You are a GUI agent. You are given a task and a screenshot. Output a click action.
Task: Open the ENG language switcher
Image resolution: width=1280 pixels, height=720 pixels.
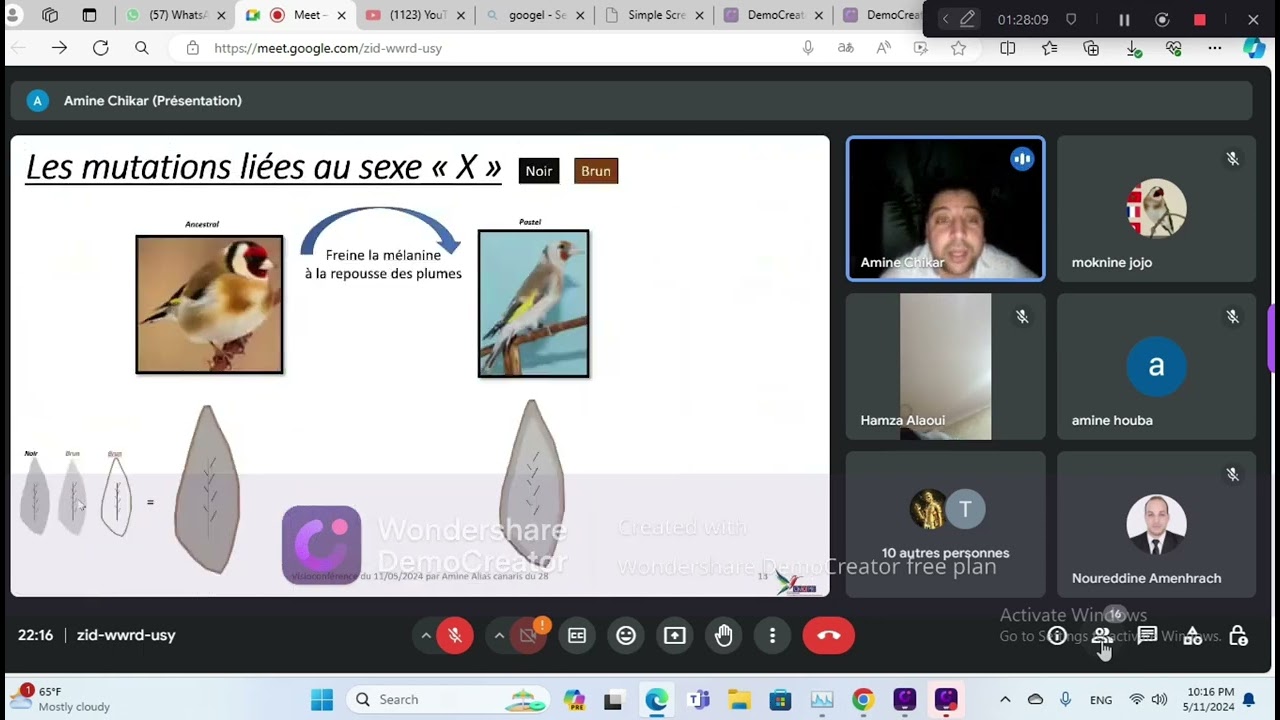tap(1101, 700)
